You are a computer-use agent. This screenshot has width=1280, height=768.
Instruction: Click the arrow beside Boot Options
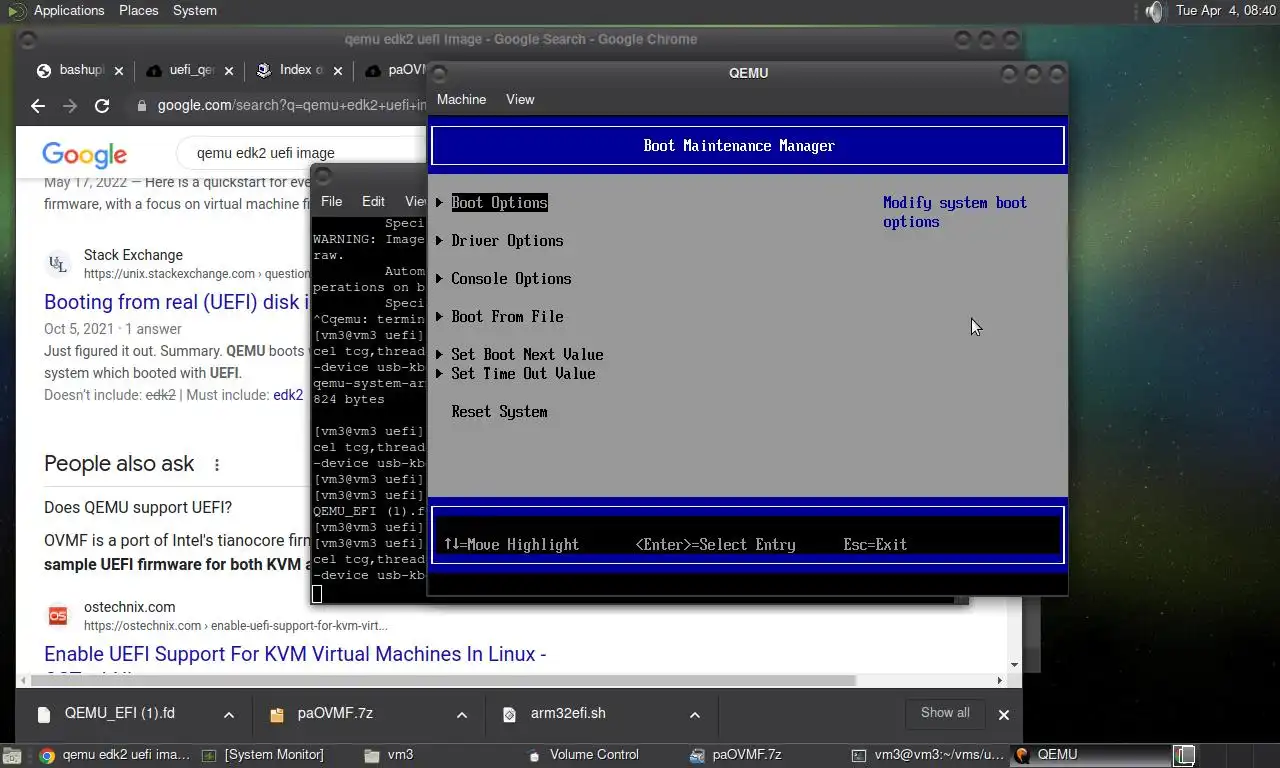440,203
